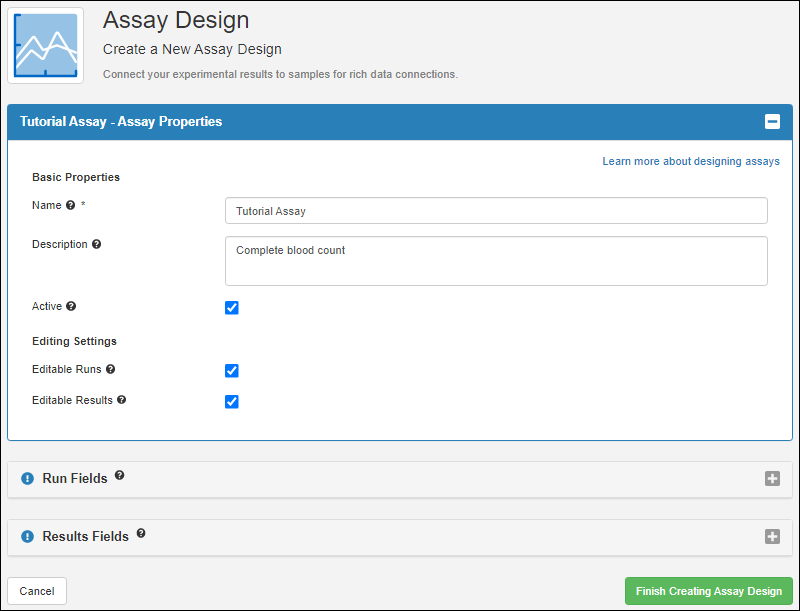Click the help icon beside Results Fields

click(x=141, y=534)
